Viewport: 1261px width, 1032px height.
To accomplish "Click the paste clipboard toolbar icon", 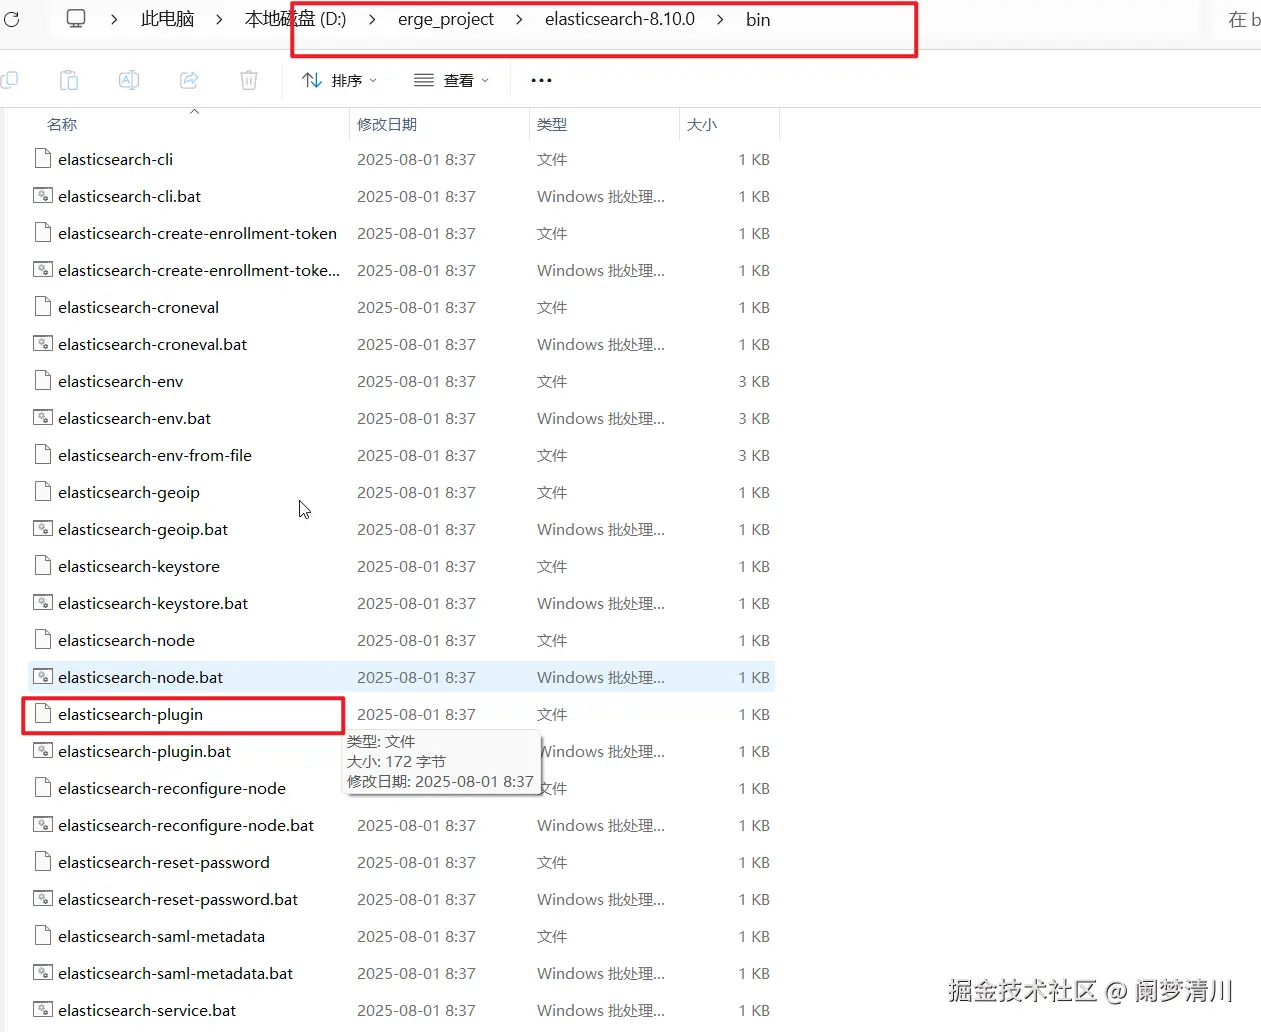I will pos(69,80).
